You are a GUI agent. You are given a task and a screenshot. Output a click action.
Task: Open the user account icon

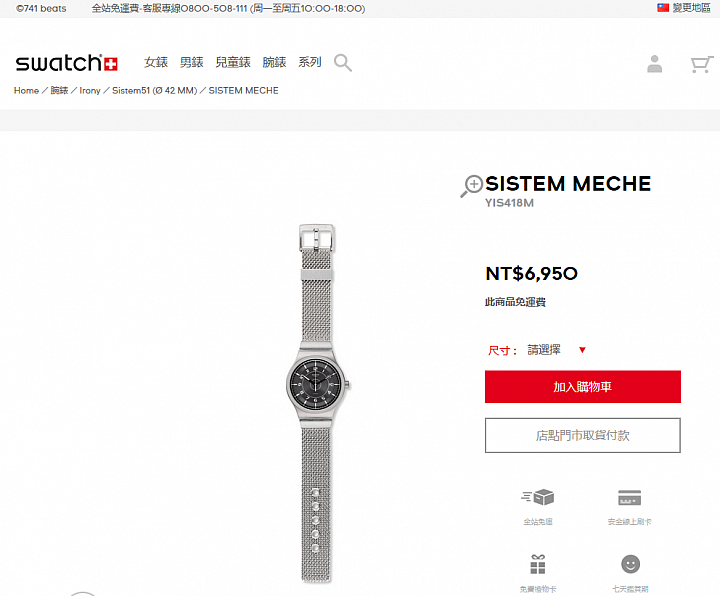(x=654, y=64)
